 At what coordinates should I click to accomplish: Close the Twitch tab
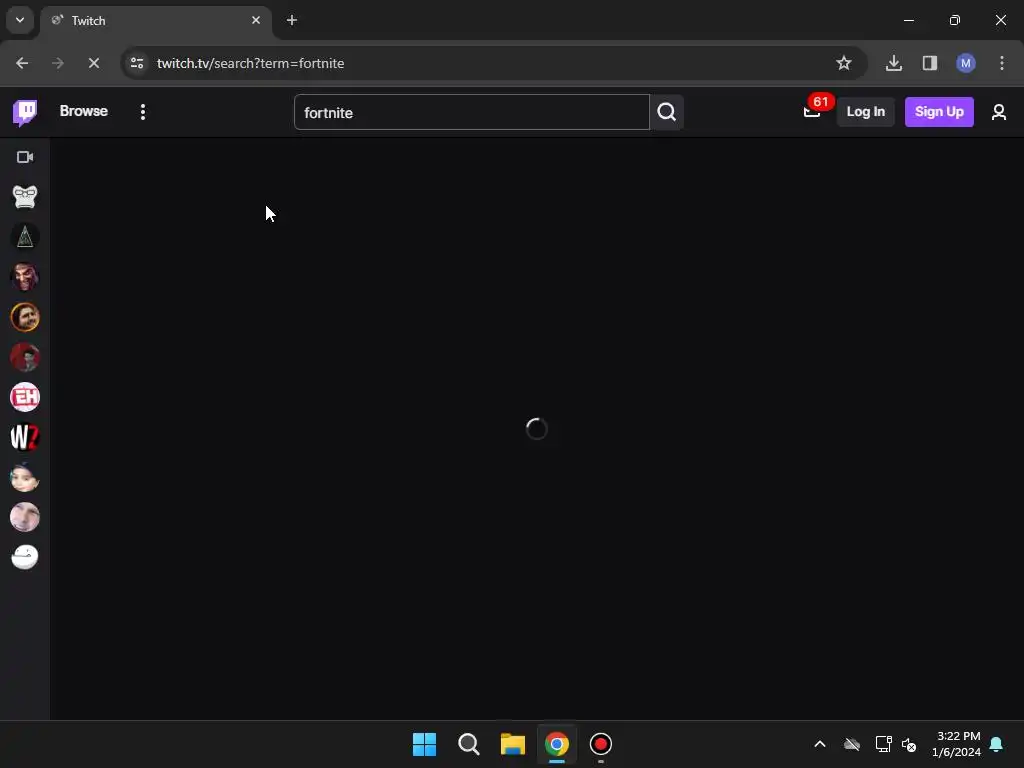click(x=256, y=20)
